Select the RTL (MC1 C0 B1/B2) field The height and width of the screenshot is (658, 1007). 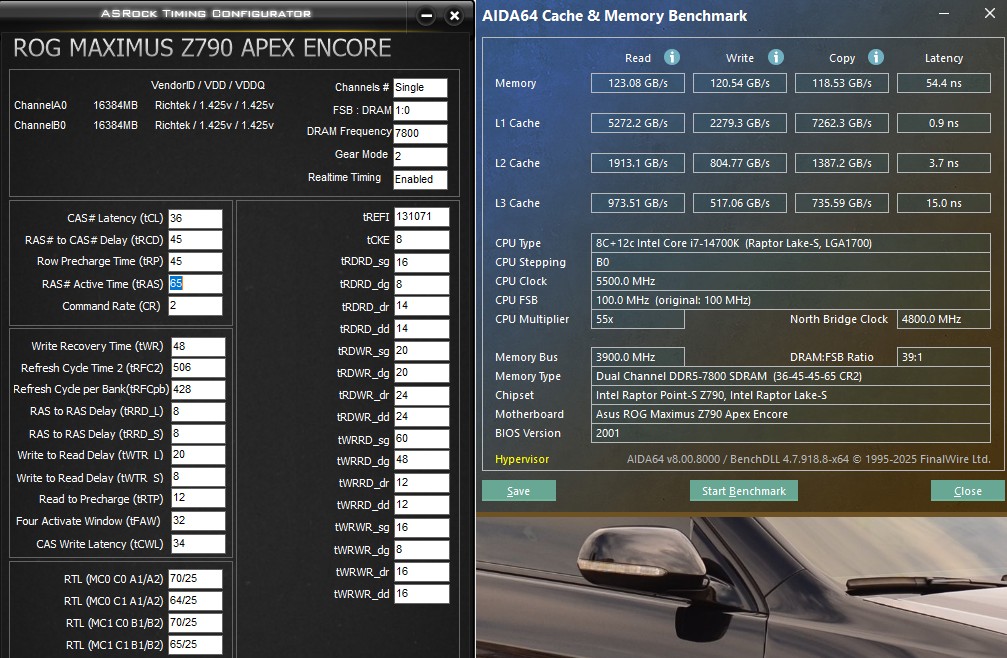point(195,623)
